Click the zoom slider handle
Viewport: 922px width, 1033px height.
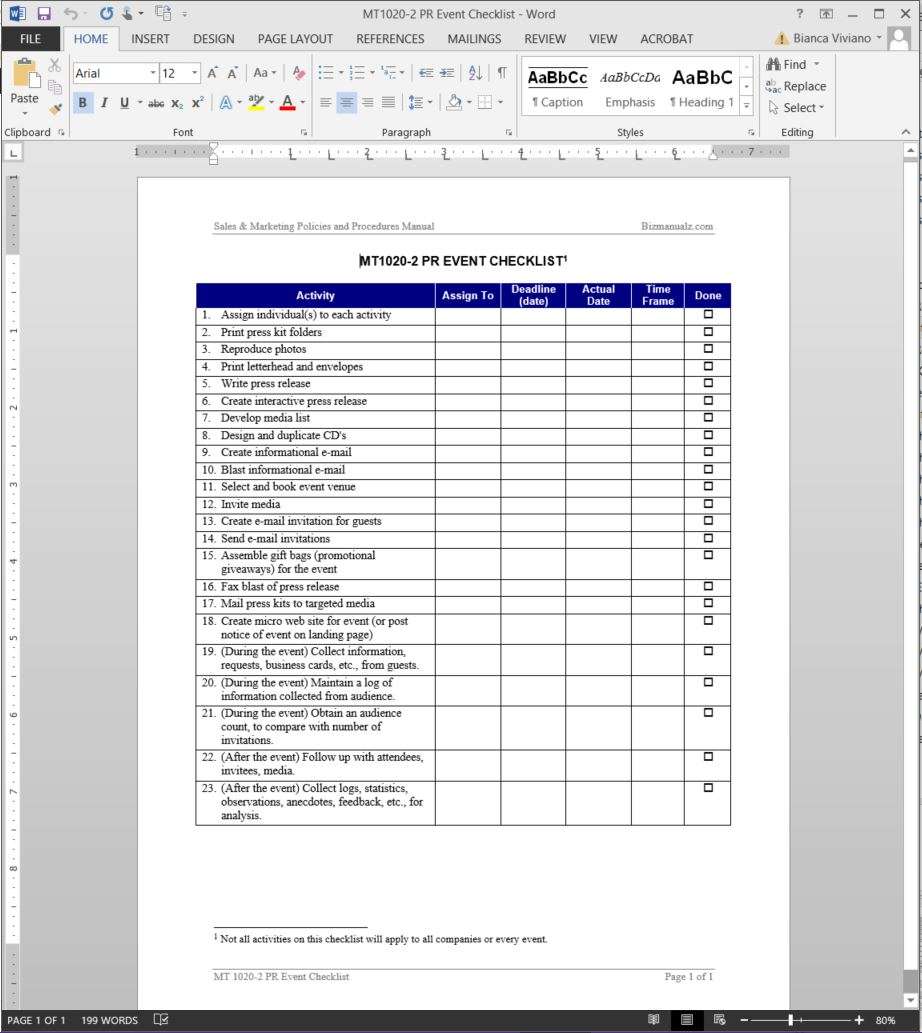(790, 1020)
